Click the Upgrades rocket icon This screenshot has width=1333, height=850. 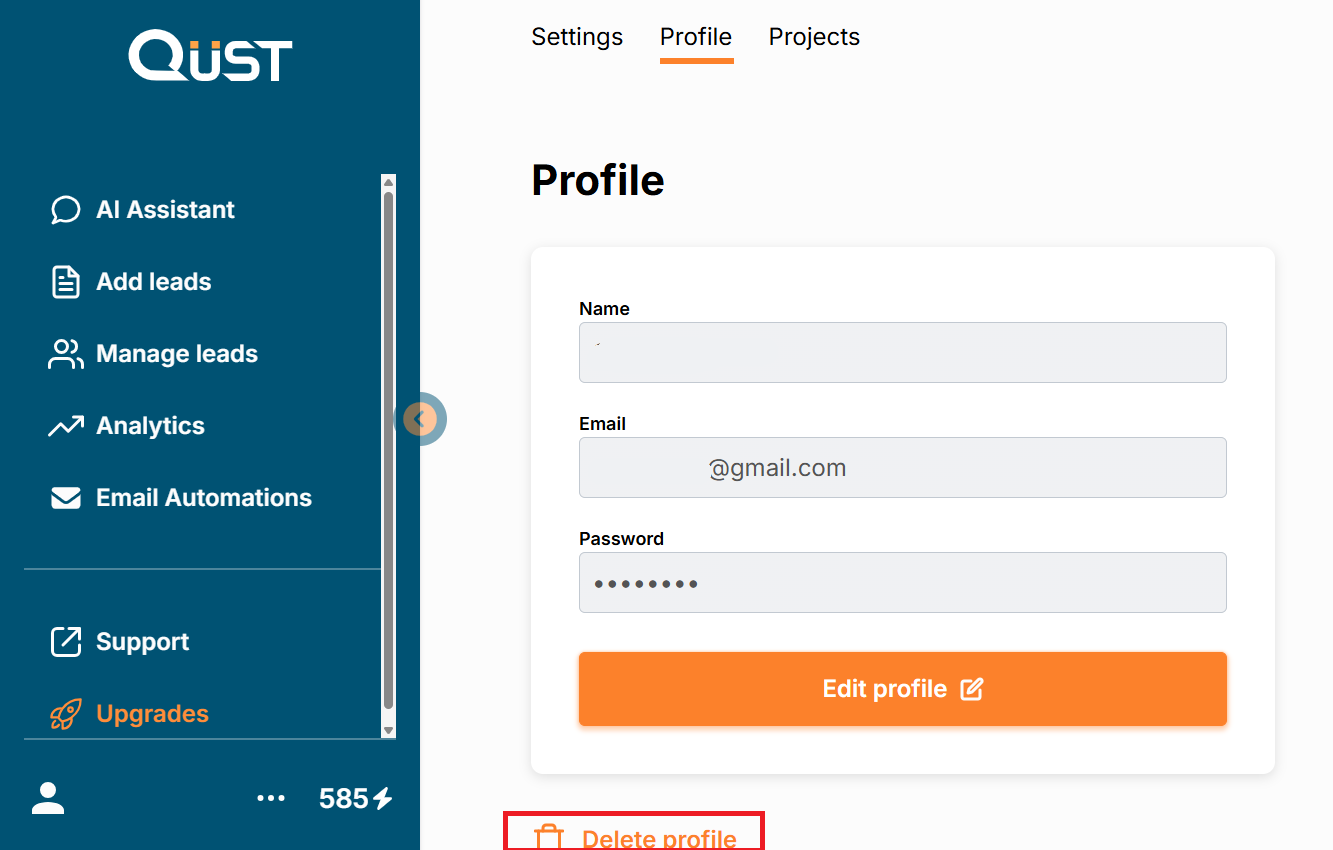pyautogui.click(x=66, y=714)
